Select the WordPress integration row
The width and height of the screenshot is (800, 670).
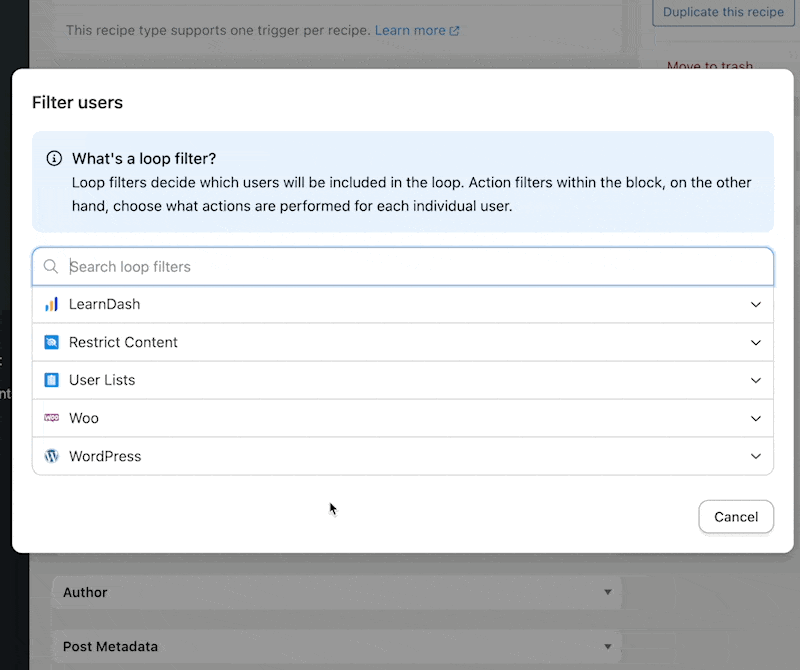400,456
